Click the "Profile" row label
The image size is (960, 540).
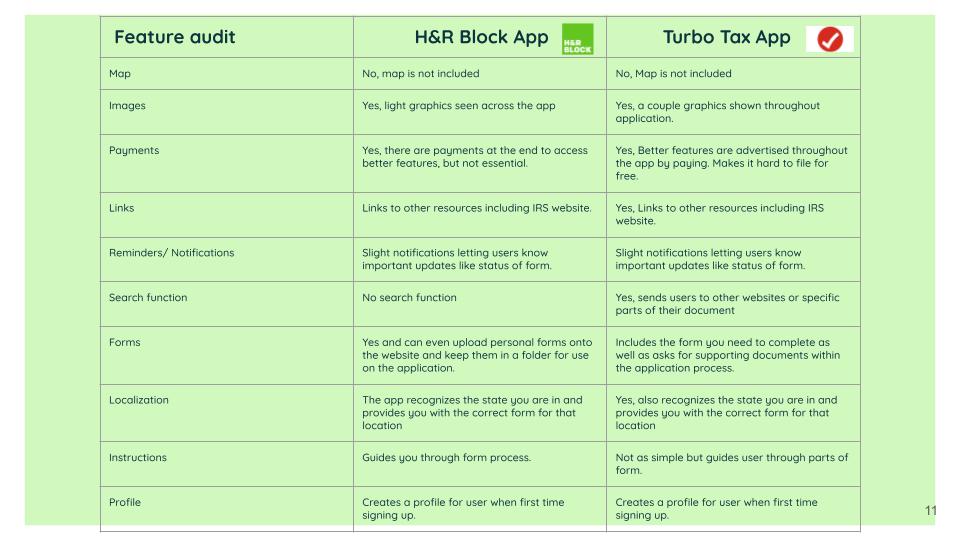125,503
